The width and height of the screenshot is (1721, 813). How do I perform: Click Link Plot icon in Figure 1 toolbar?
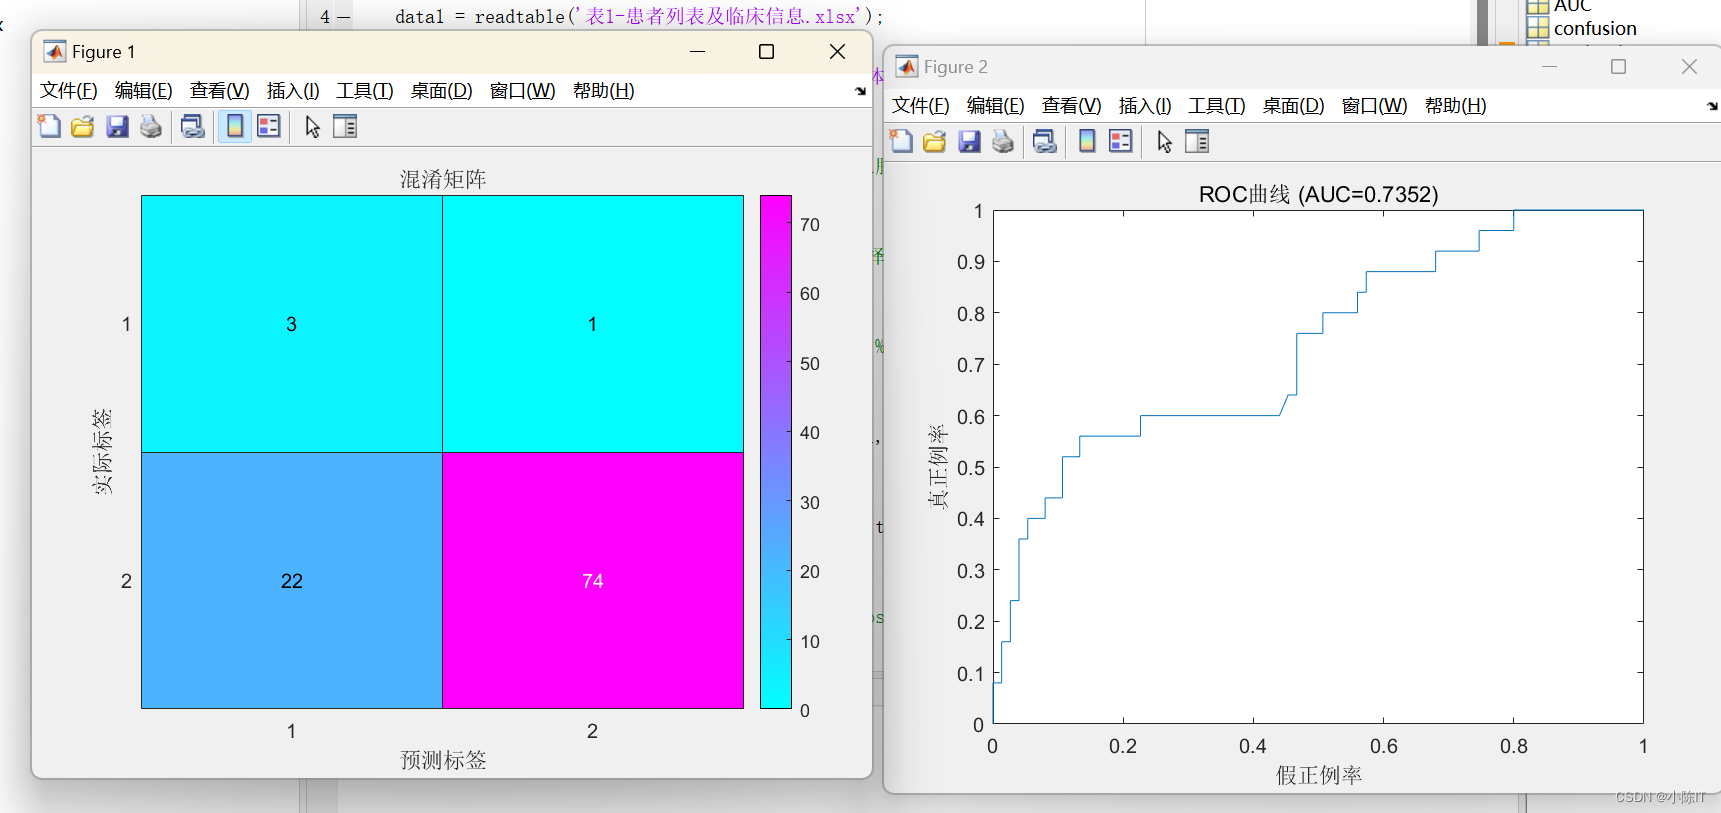193,126
